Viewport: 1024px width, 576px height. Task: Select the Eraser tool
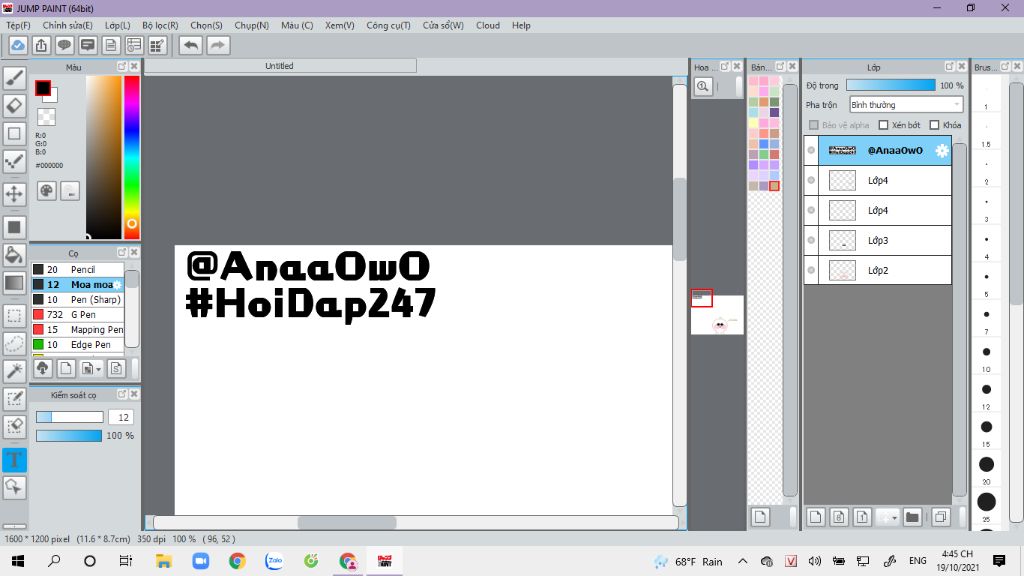(14, 106)
